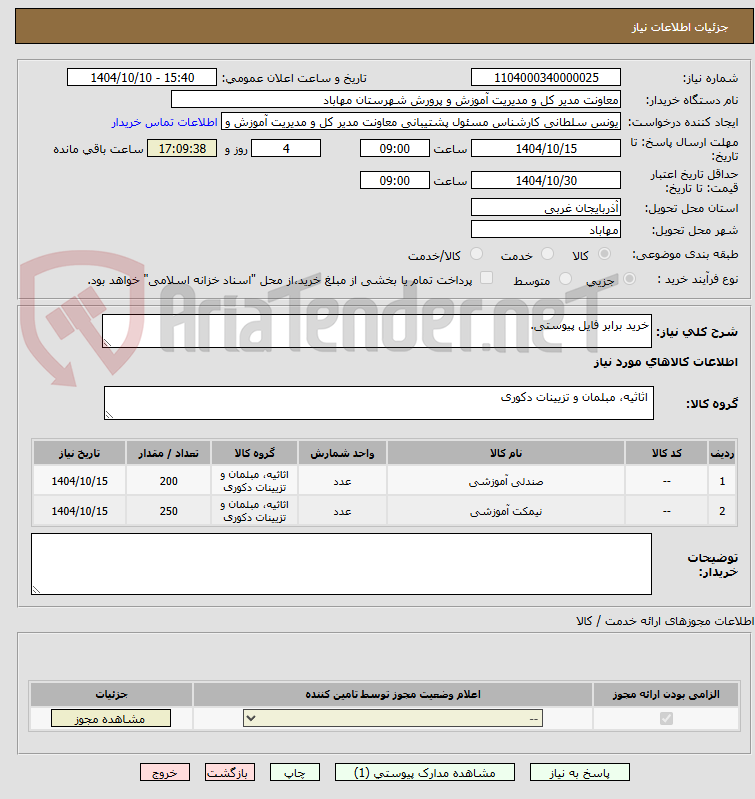
Task: Select the خدمت radio button
Action: [548, 254]
